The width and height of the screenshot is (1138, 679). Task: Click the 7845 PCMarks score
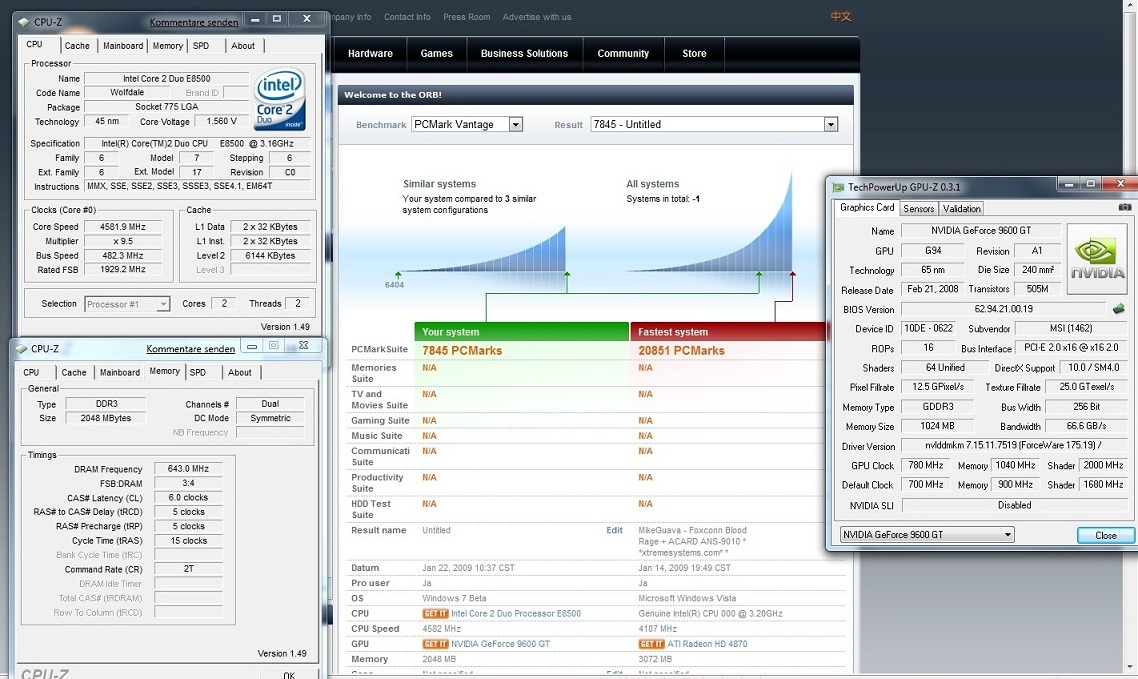pyautogui.click(x=462, y=350)
